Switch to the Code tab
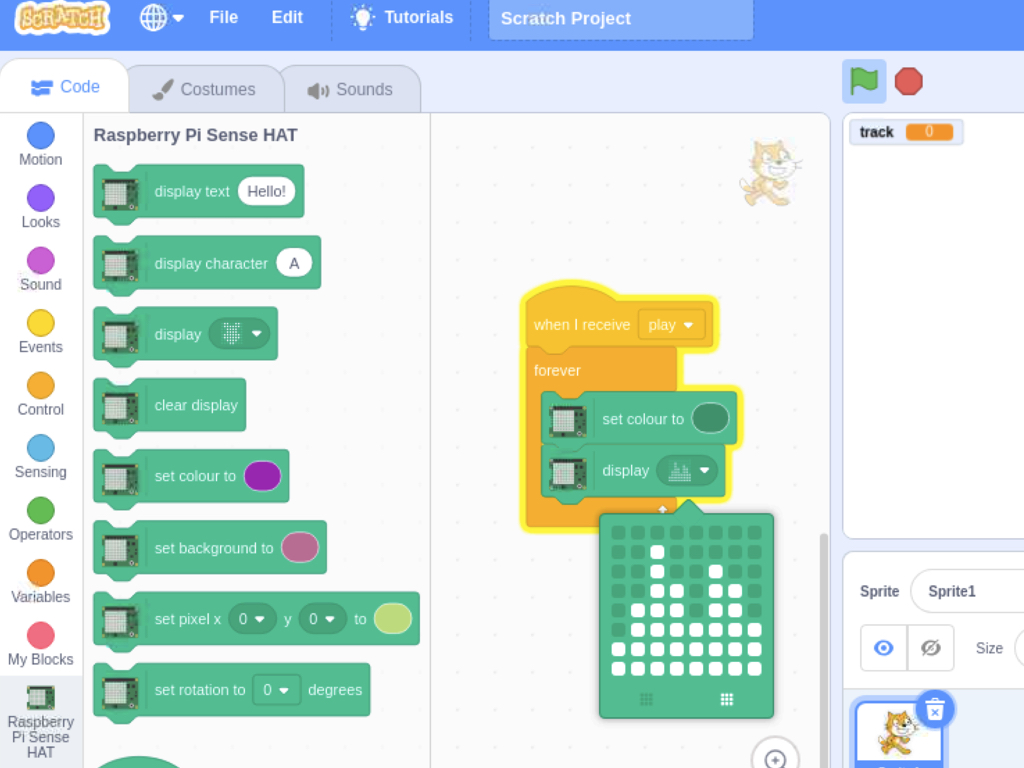The width and height of the screenshot is (1024, 768). coord(65,87)
